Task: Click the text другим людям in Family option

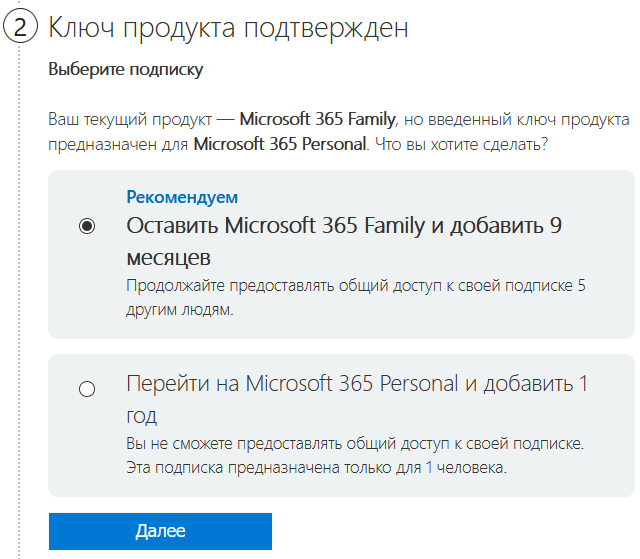Action: [180, 310]
